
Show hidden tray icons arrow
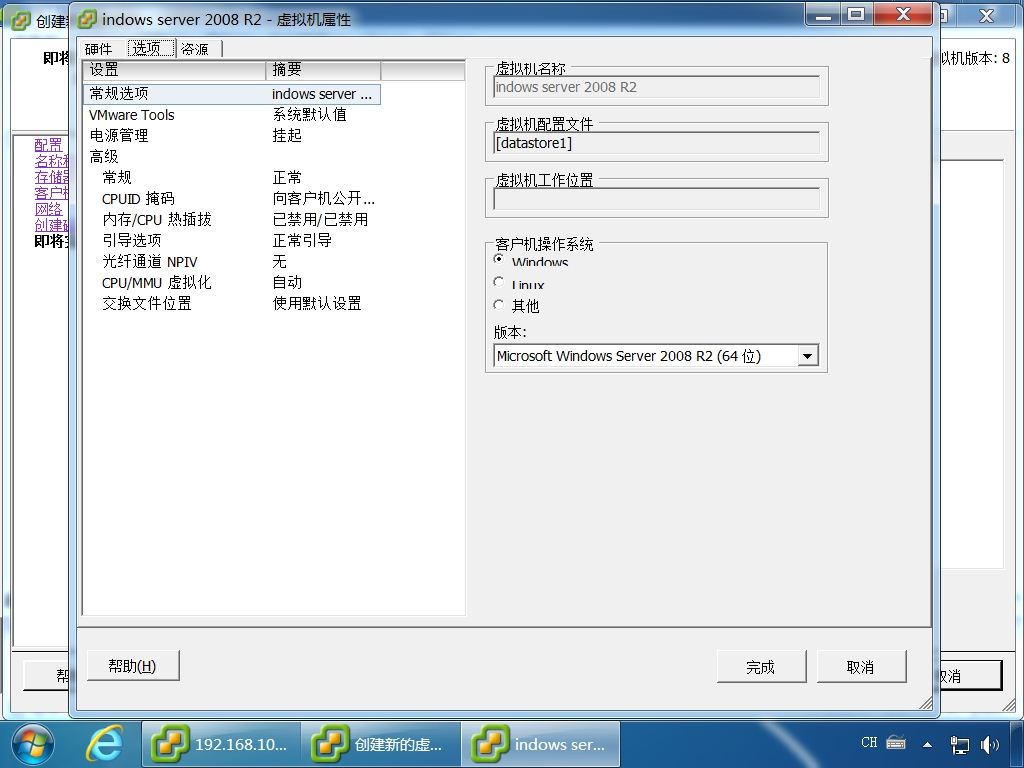pos(927,744)
